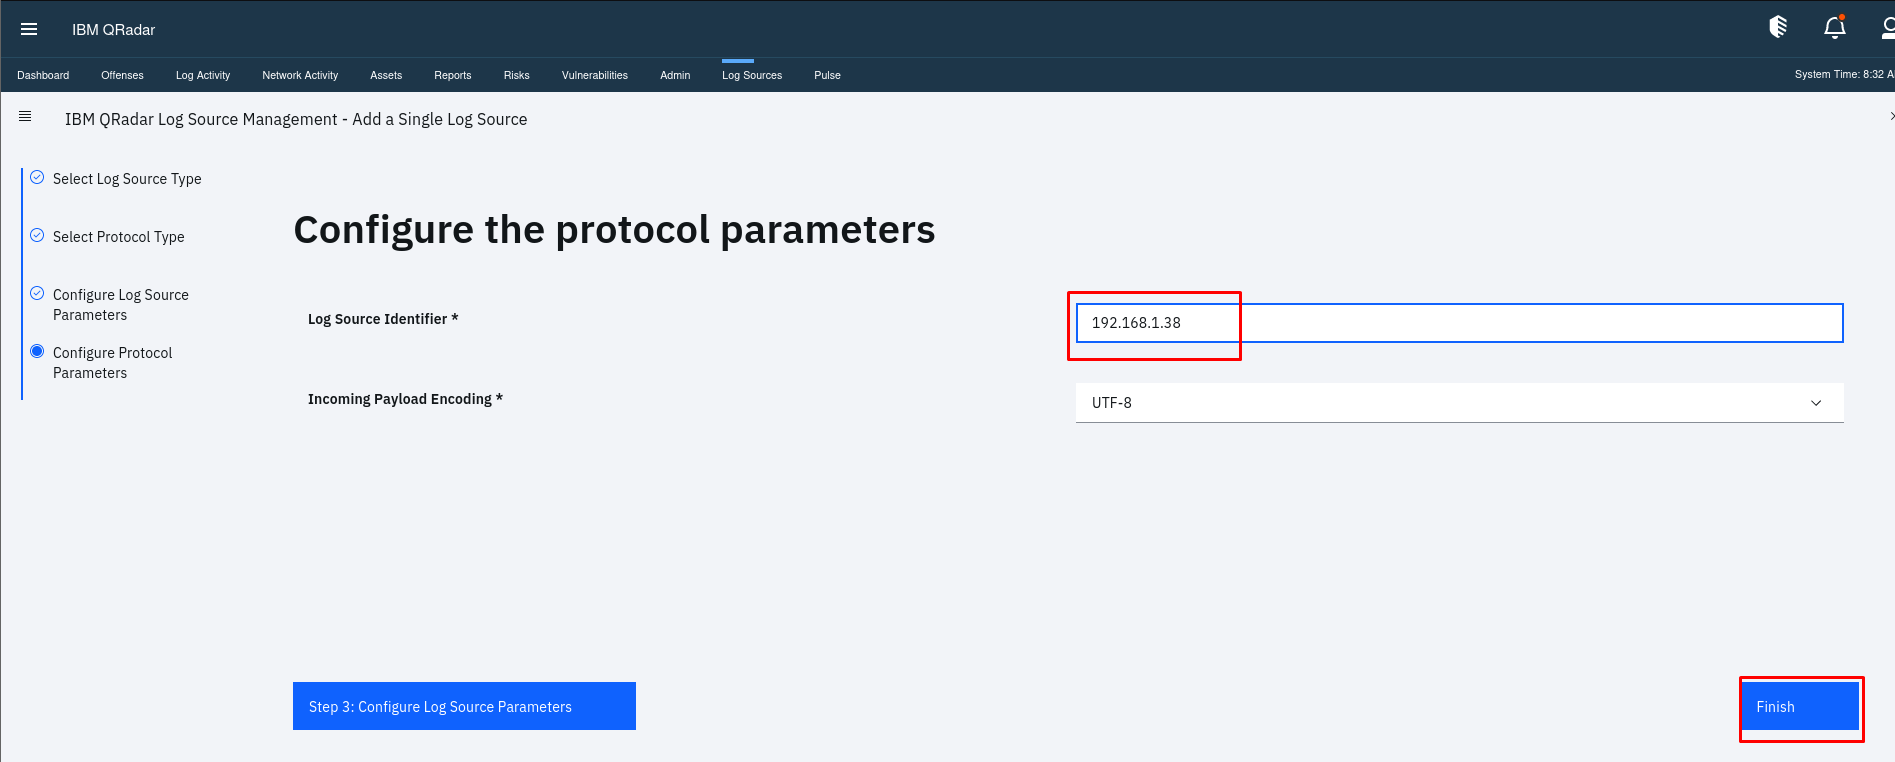
Task: Switch to the Risks tab
Action: click(517, 75)
